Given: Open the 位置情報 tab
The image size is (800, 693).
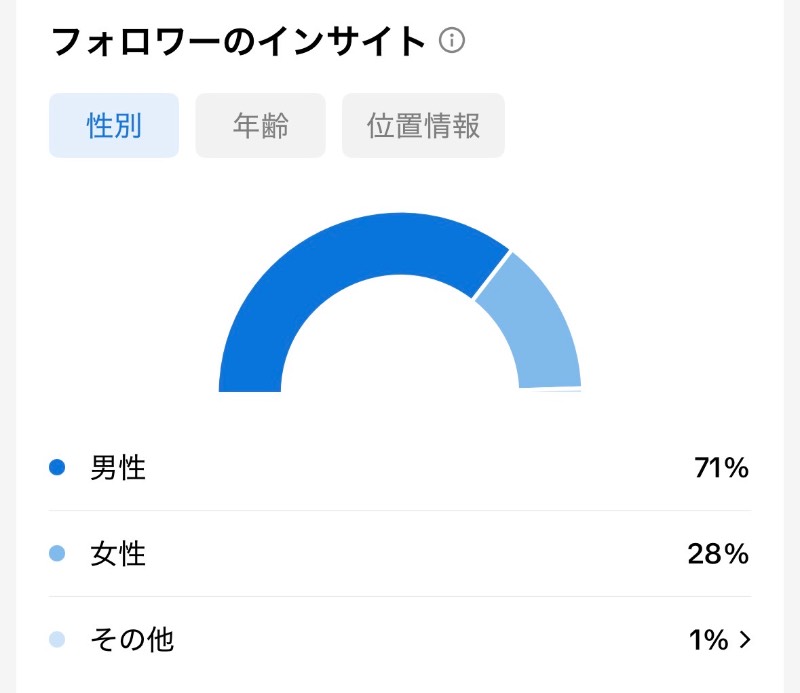Looking at the screenshot, I should pos(423,126).
